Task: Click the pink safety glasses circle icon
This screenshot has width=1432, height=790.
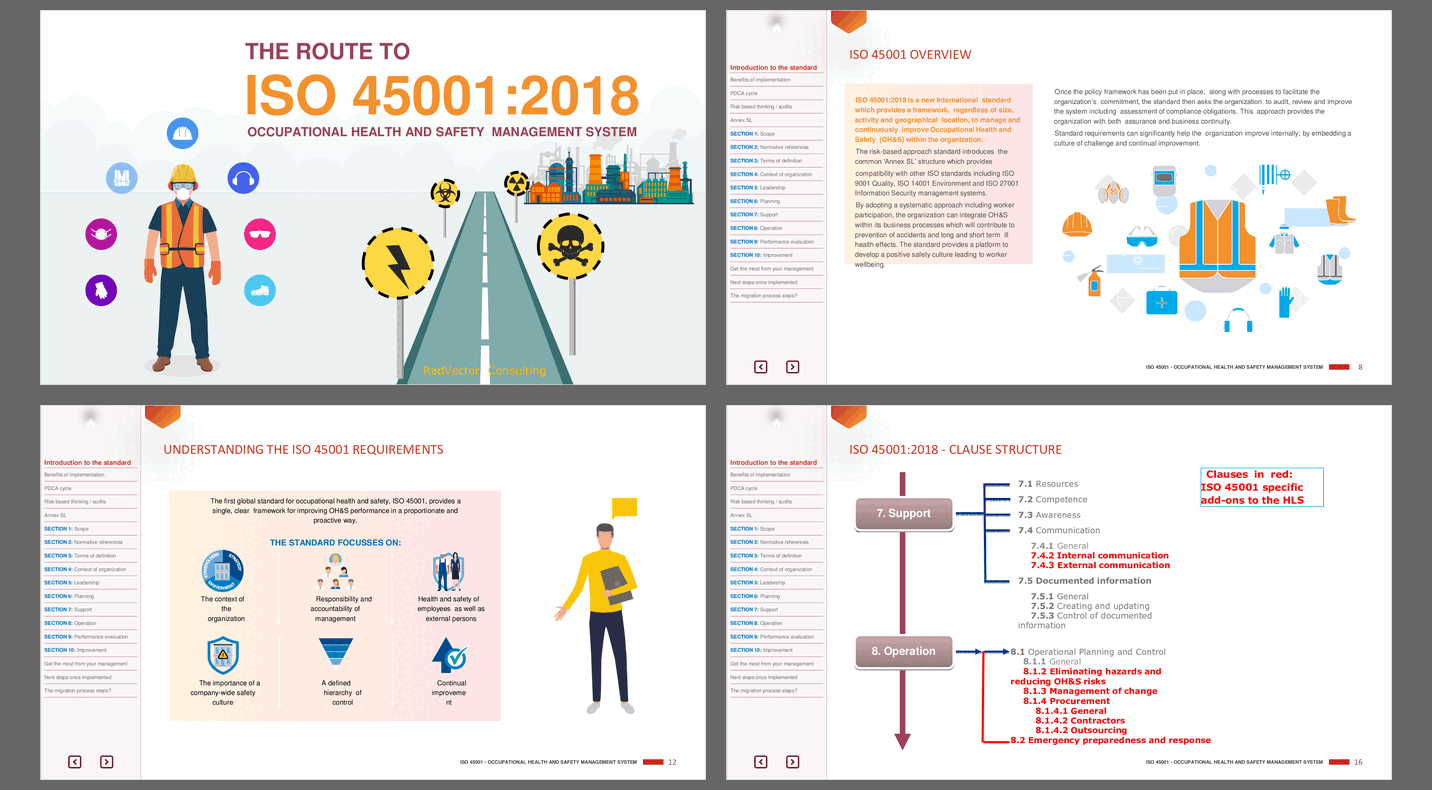Action: tap(259, 235)
